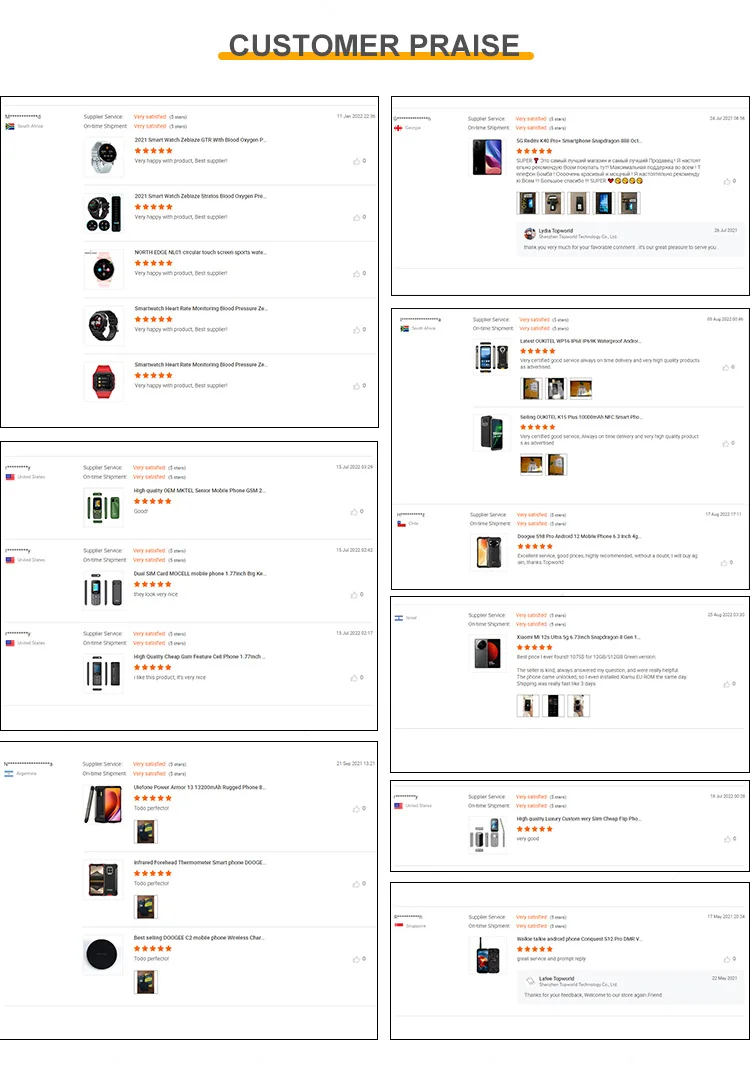Open 2021 Smart Watch Zeblaze Stratos product title
This screenshot has height=1066, width=750.
201,196
